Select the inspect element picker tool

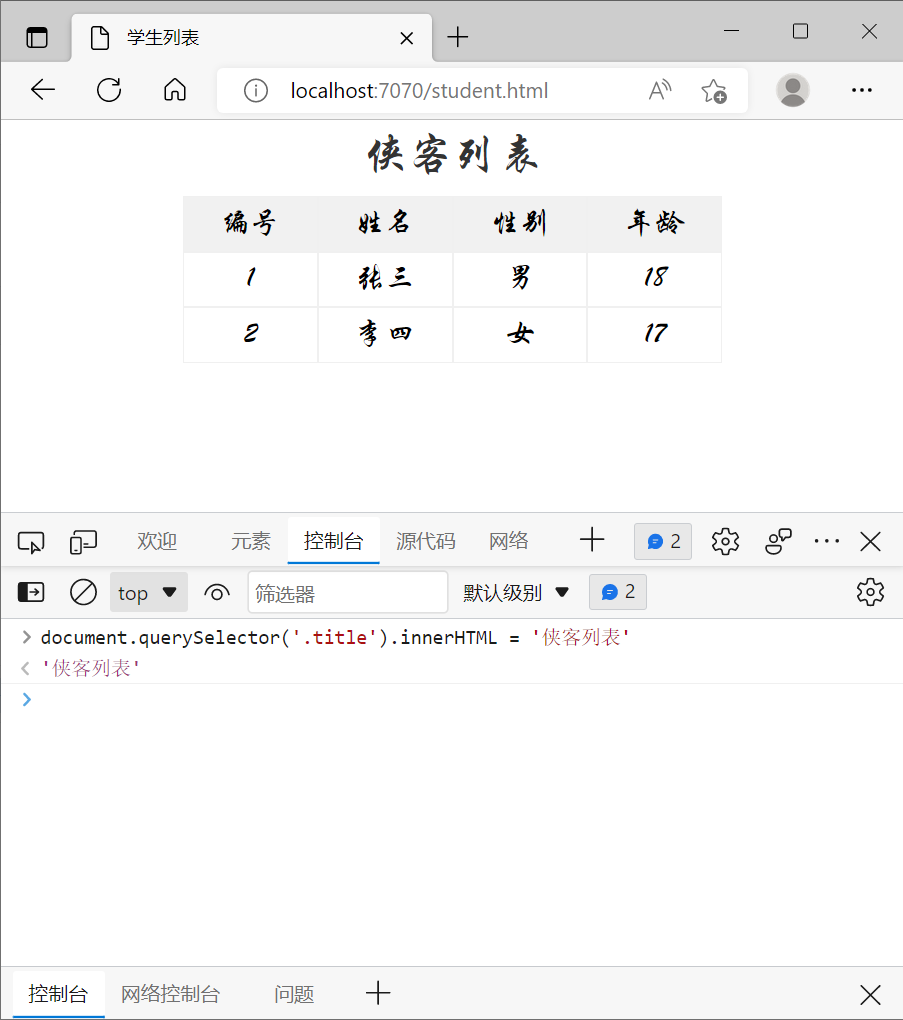[x=31, y=542]
